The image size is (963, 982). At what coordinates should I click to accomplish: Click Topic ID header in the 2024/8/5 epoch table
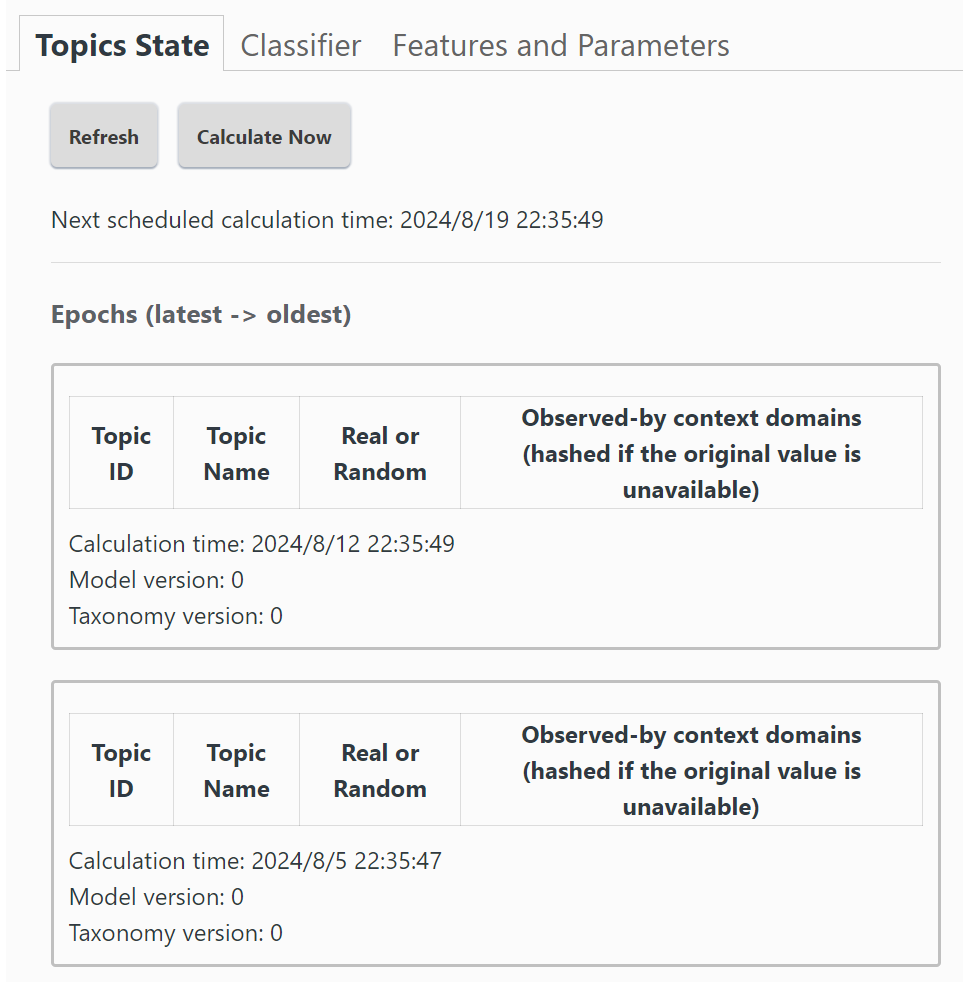[121, 770]
